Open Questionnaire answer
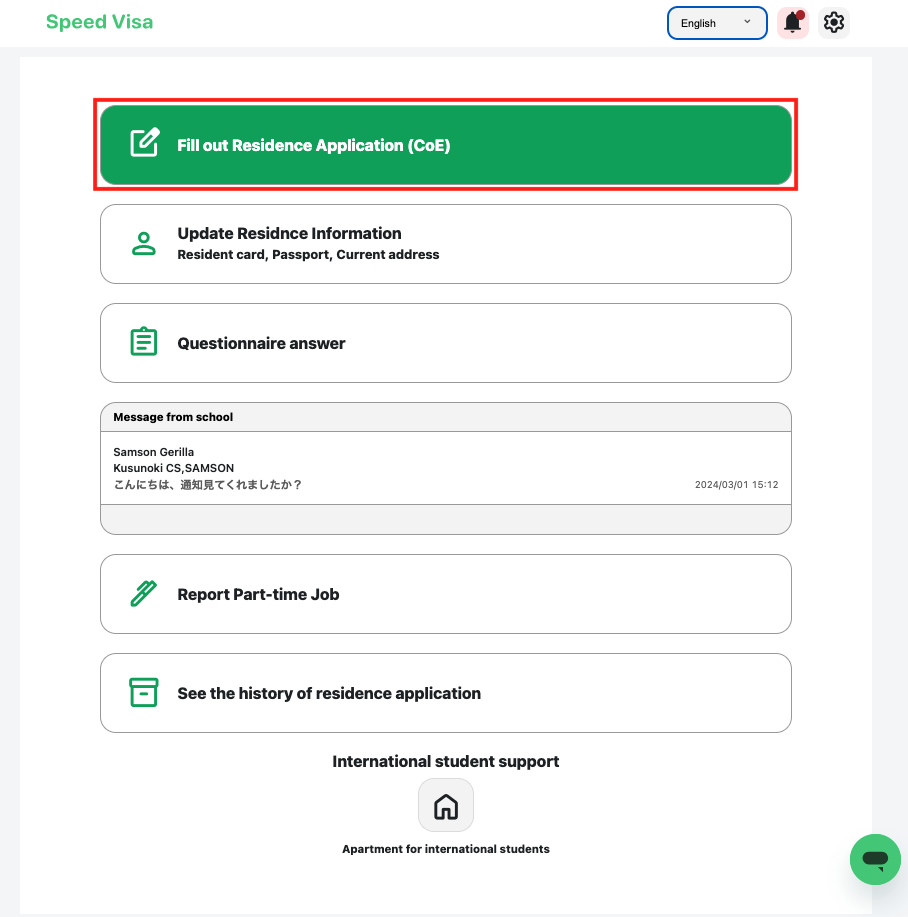This screenshot has height=917, width=908. (446, 343)
